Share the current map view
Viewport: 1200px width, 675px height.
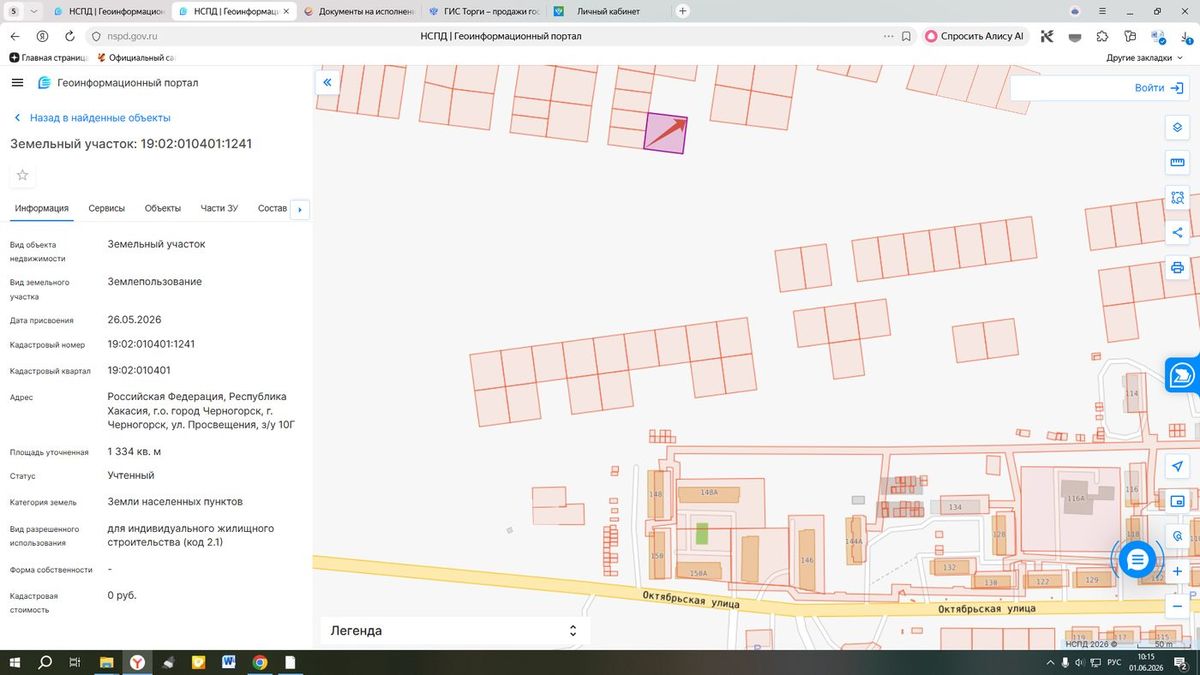1177,232
